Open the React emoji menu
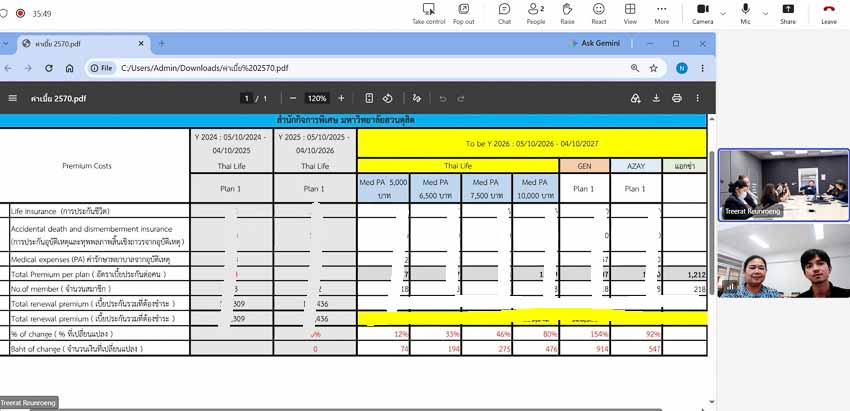850x411 pixels. coord(598,9)
